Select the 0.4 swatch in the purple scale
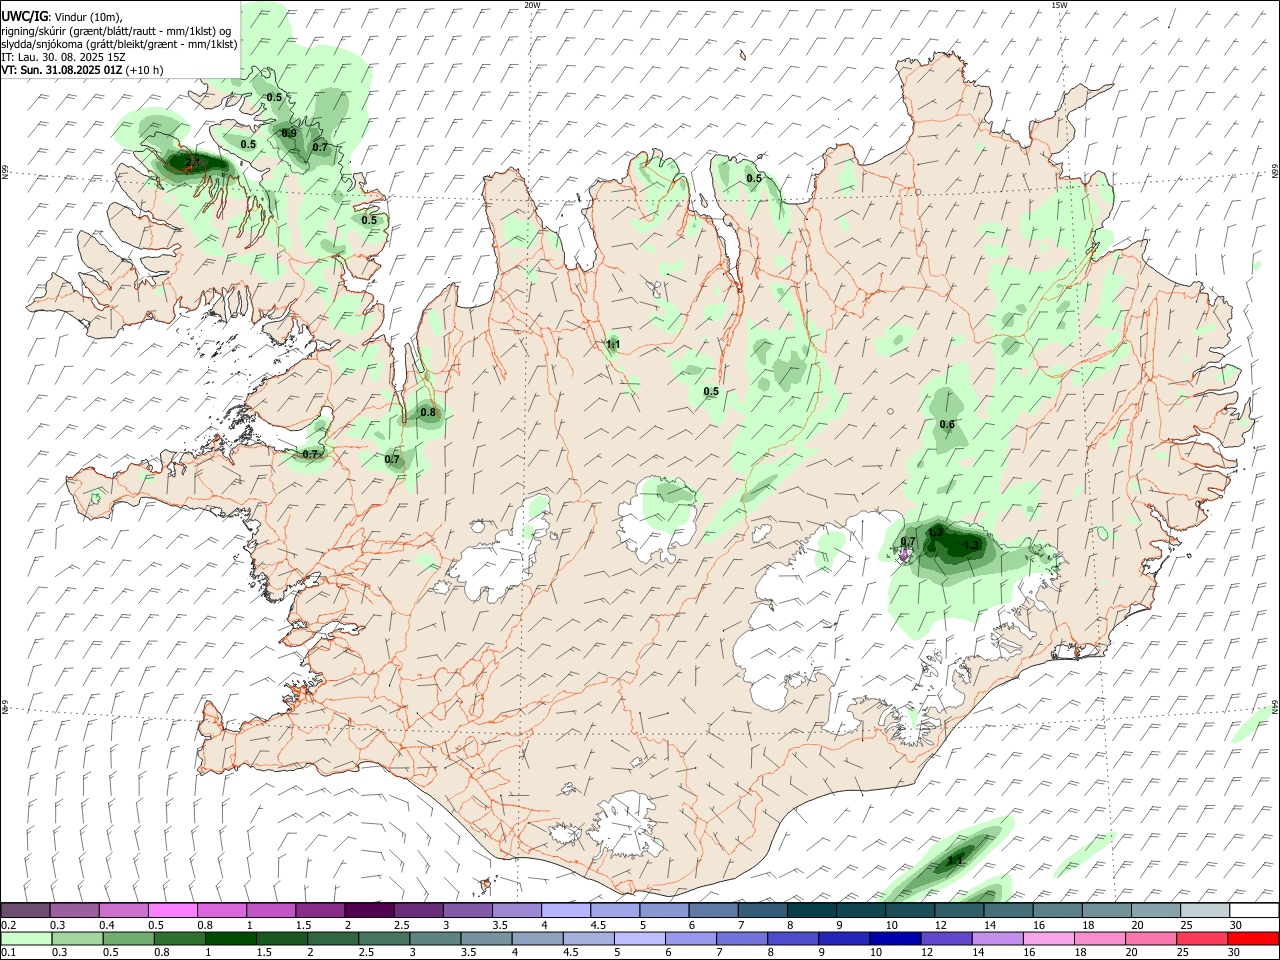 click(123, 910)
